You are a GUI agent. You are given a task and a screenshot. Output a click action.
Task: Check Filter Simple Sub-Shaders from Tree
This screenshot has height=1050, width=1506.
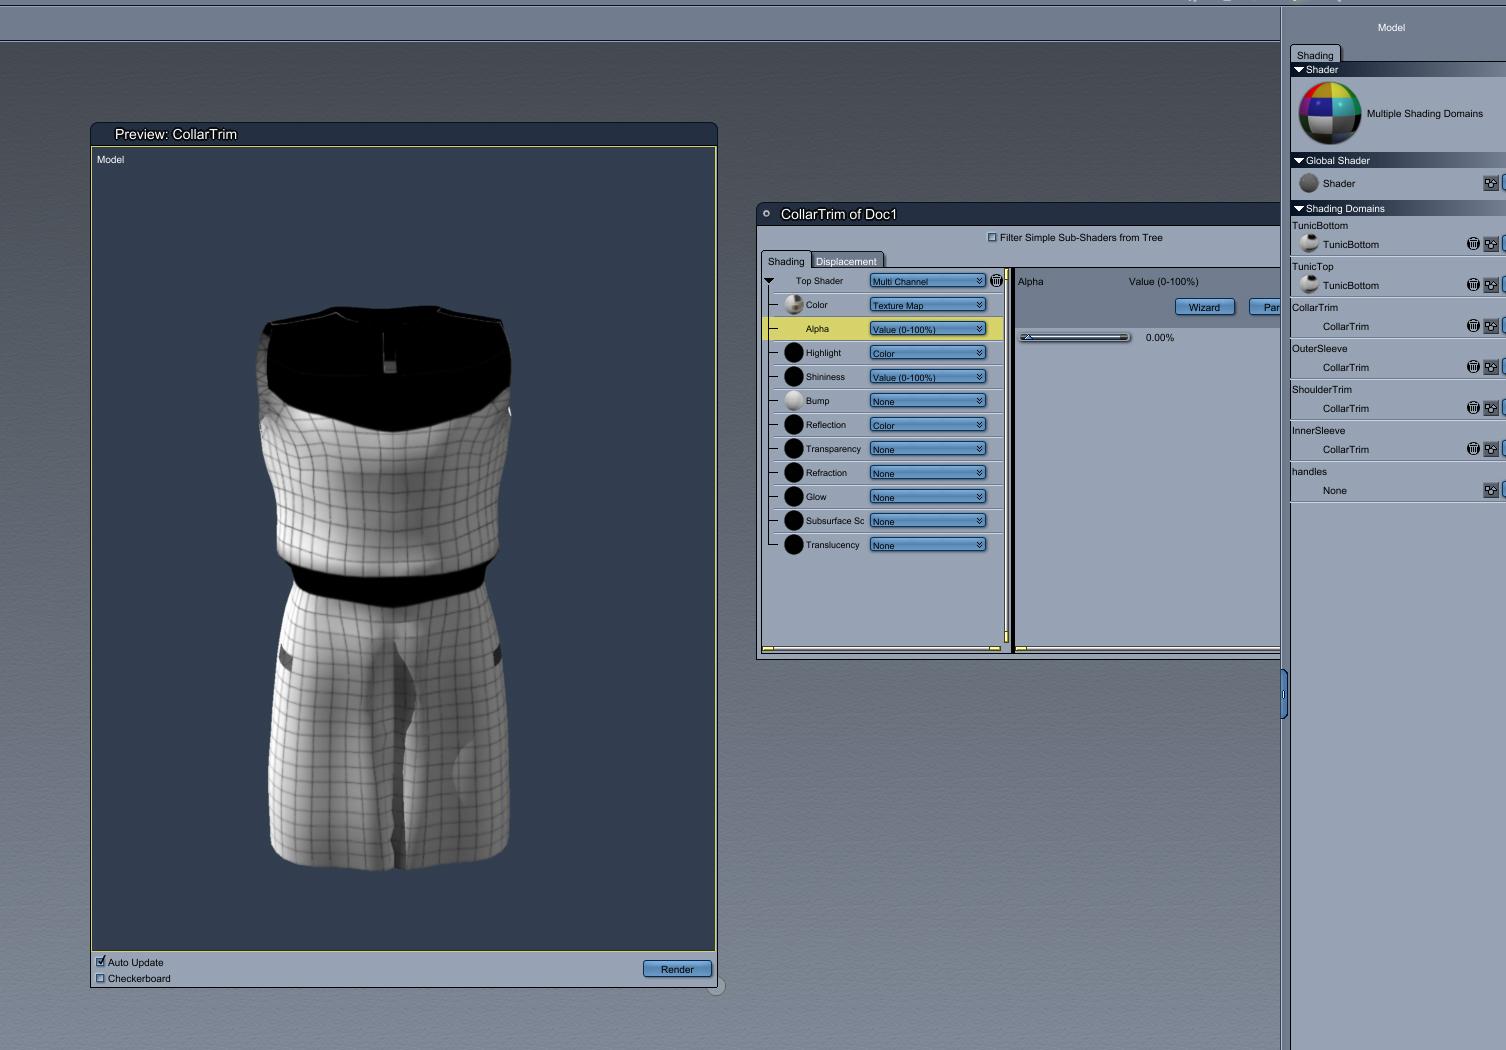point(992,238)
